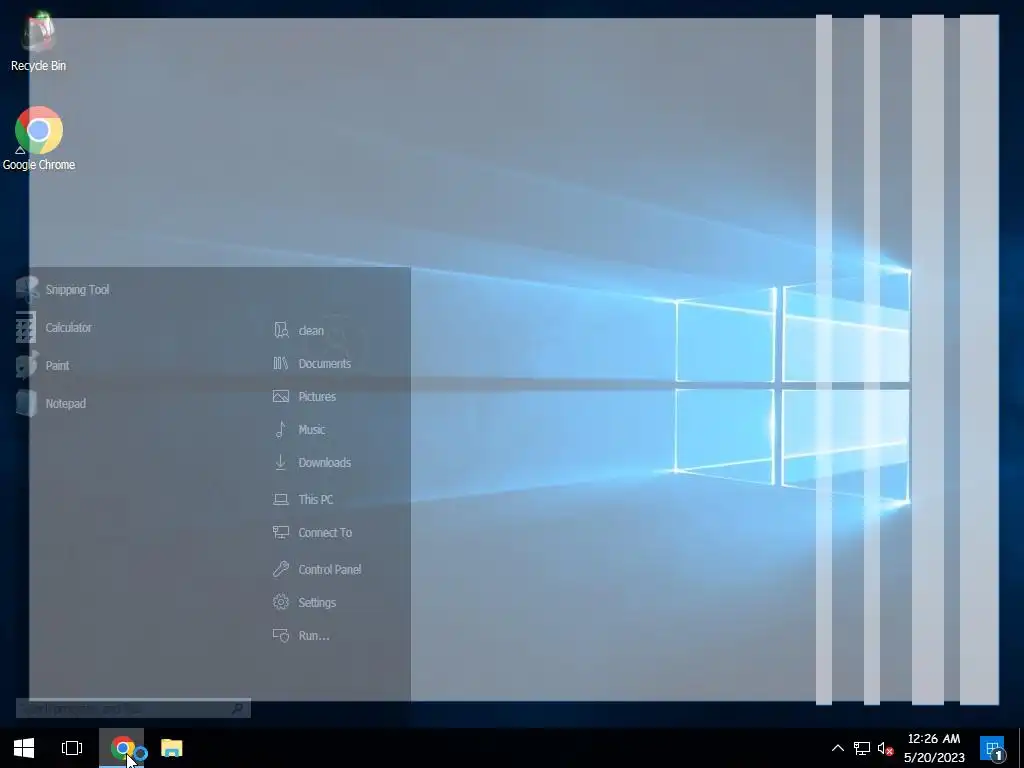Open the Recycle Bin desktop icon
1024x768 pixels.
(38, 42)
